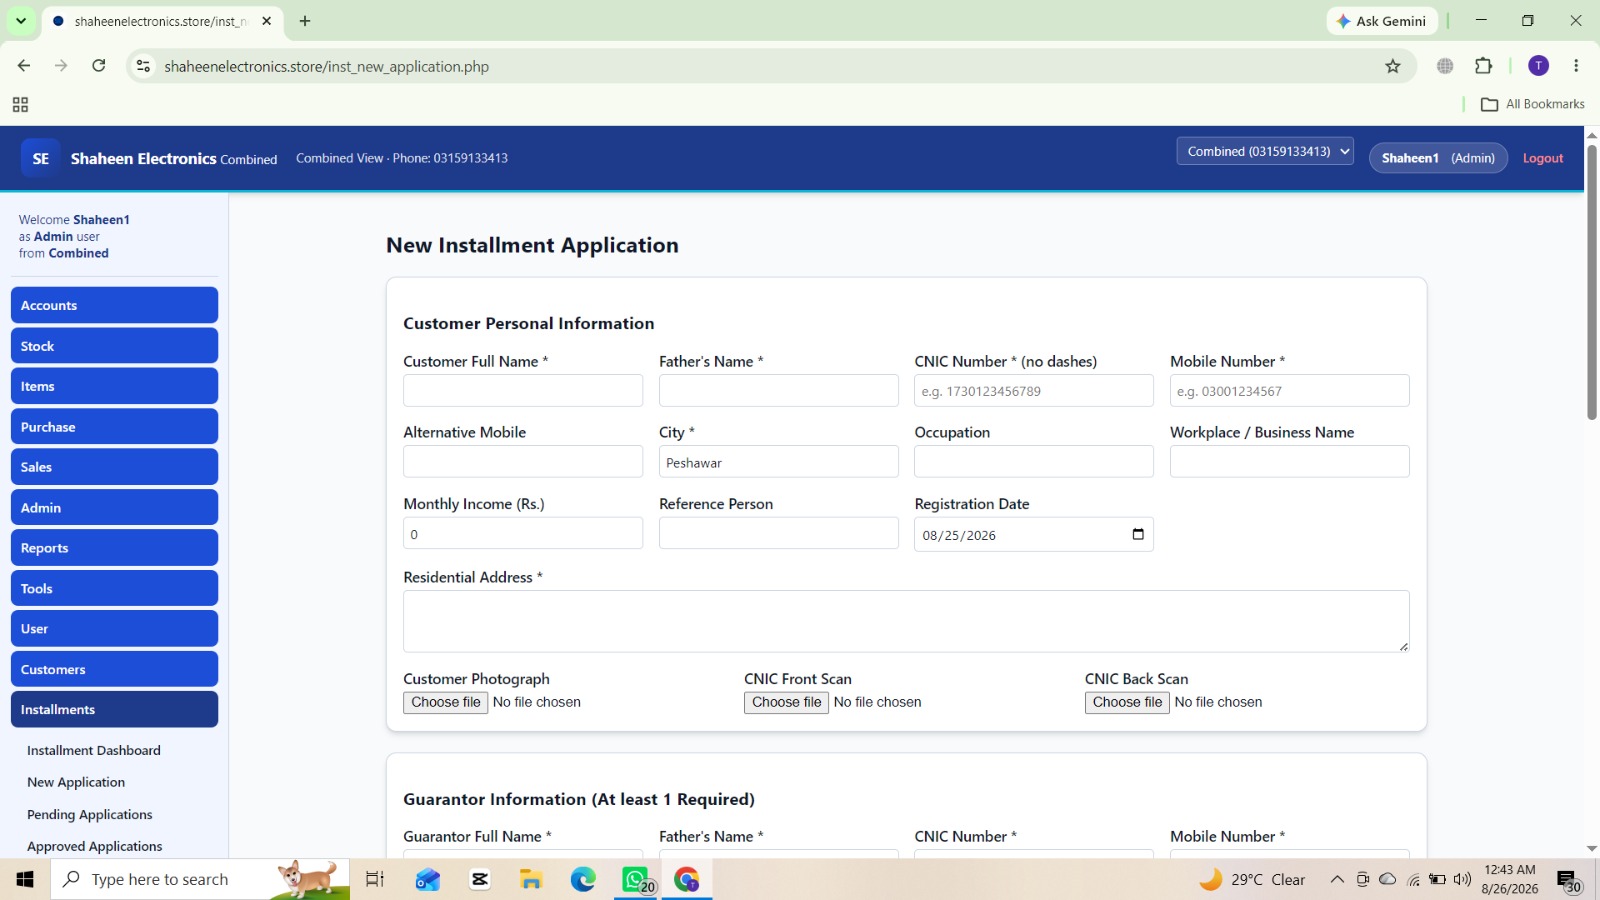Focus the Reference Person field
This screenshot has width=1600, height=900.
tap(779, 533)
